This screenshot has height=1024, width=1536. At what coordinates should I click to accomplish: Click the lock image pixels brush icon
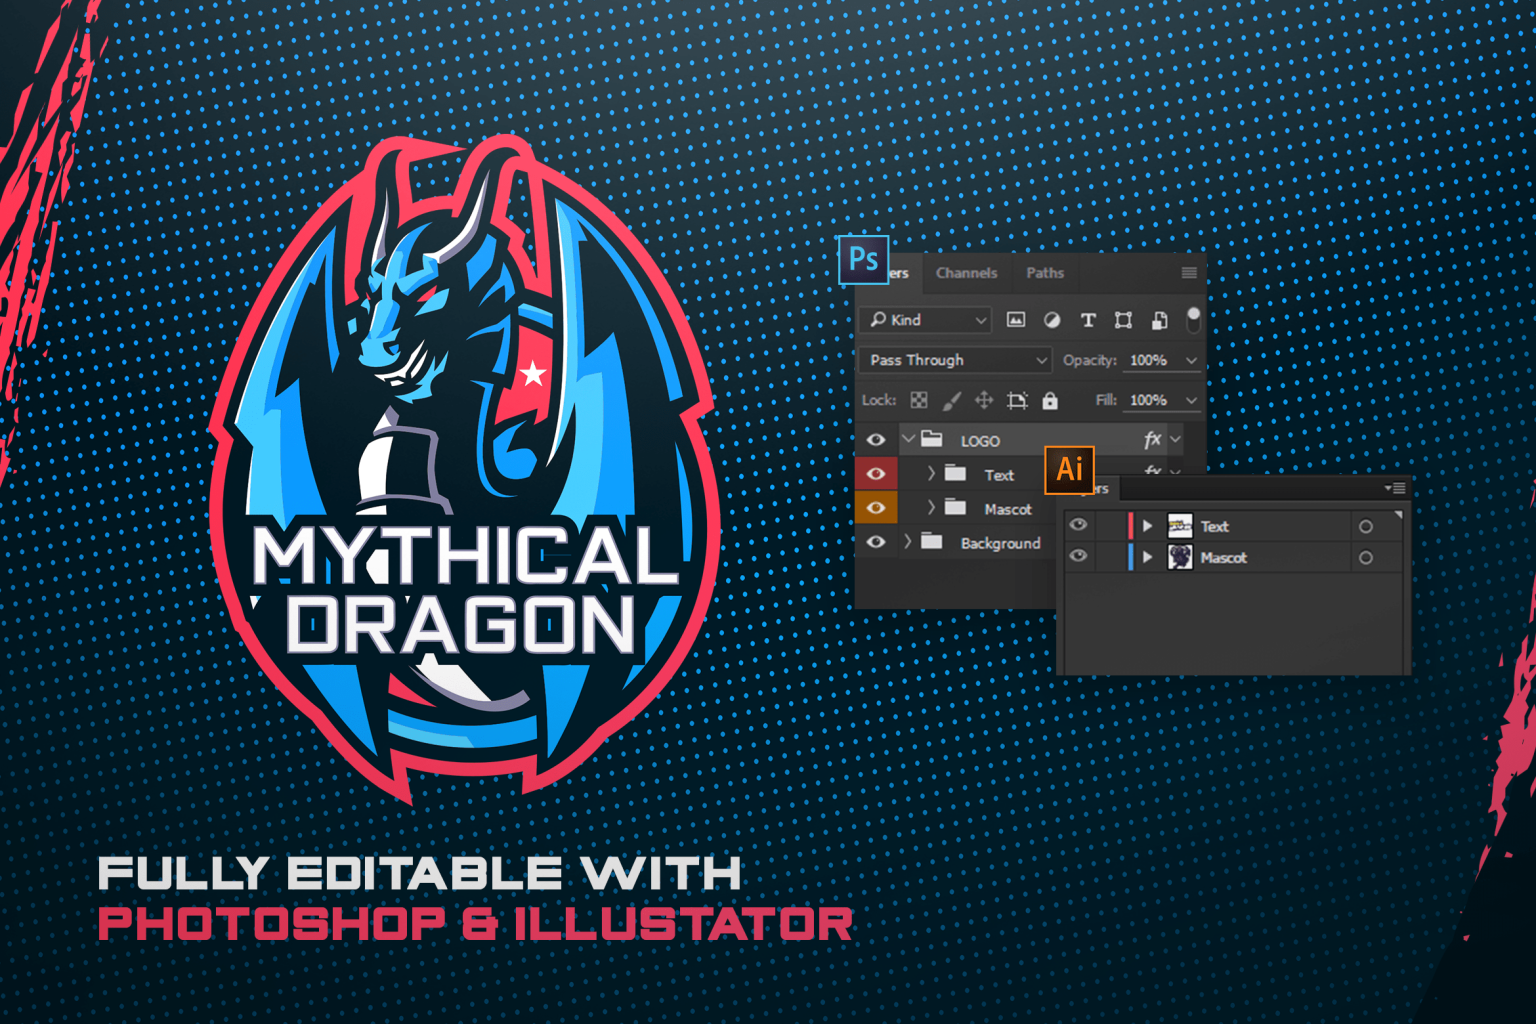(x=951, y=401)
